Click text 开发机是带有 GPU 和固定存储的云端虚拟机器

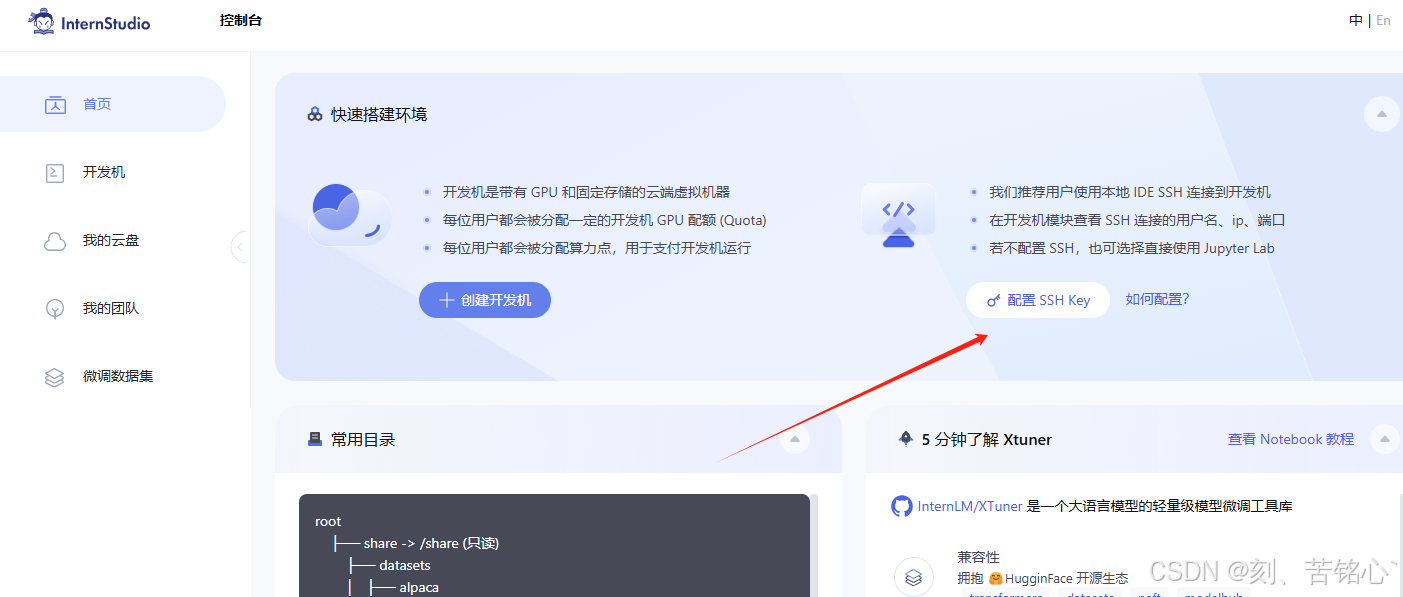tap(586, 192)
